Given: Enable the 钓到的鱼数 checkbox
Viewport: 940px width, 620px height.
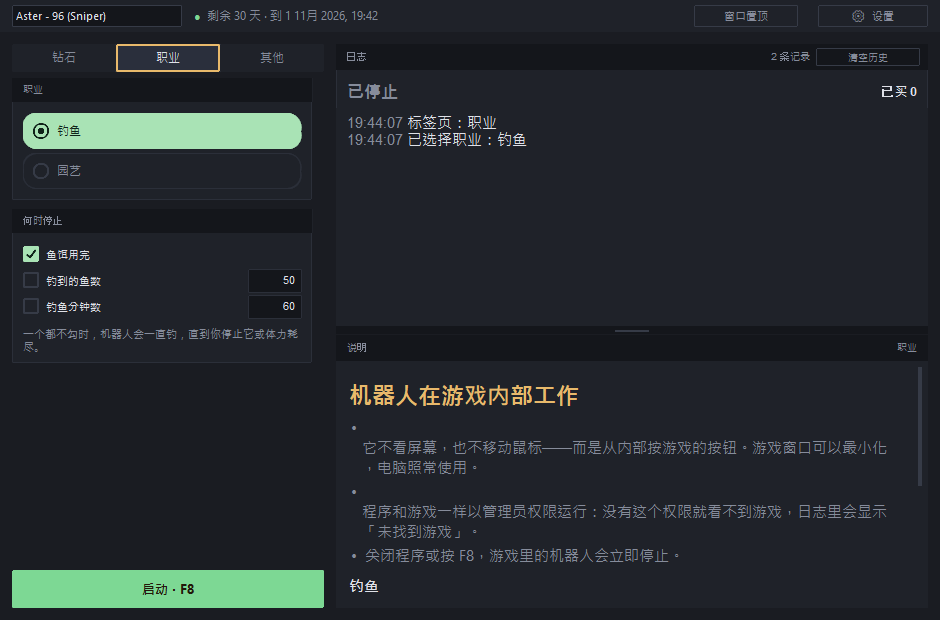Looking at the screenshot, I should pyautogui.click(x=31, y=280).
